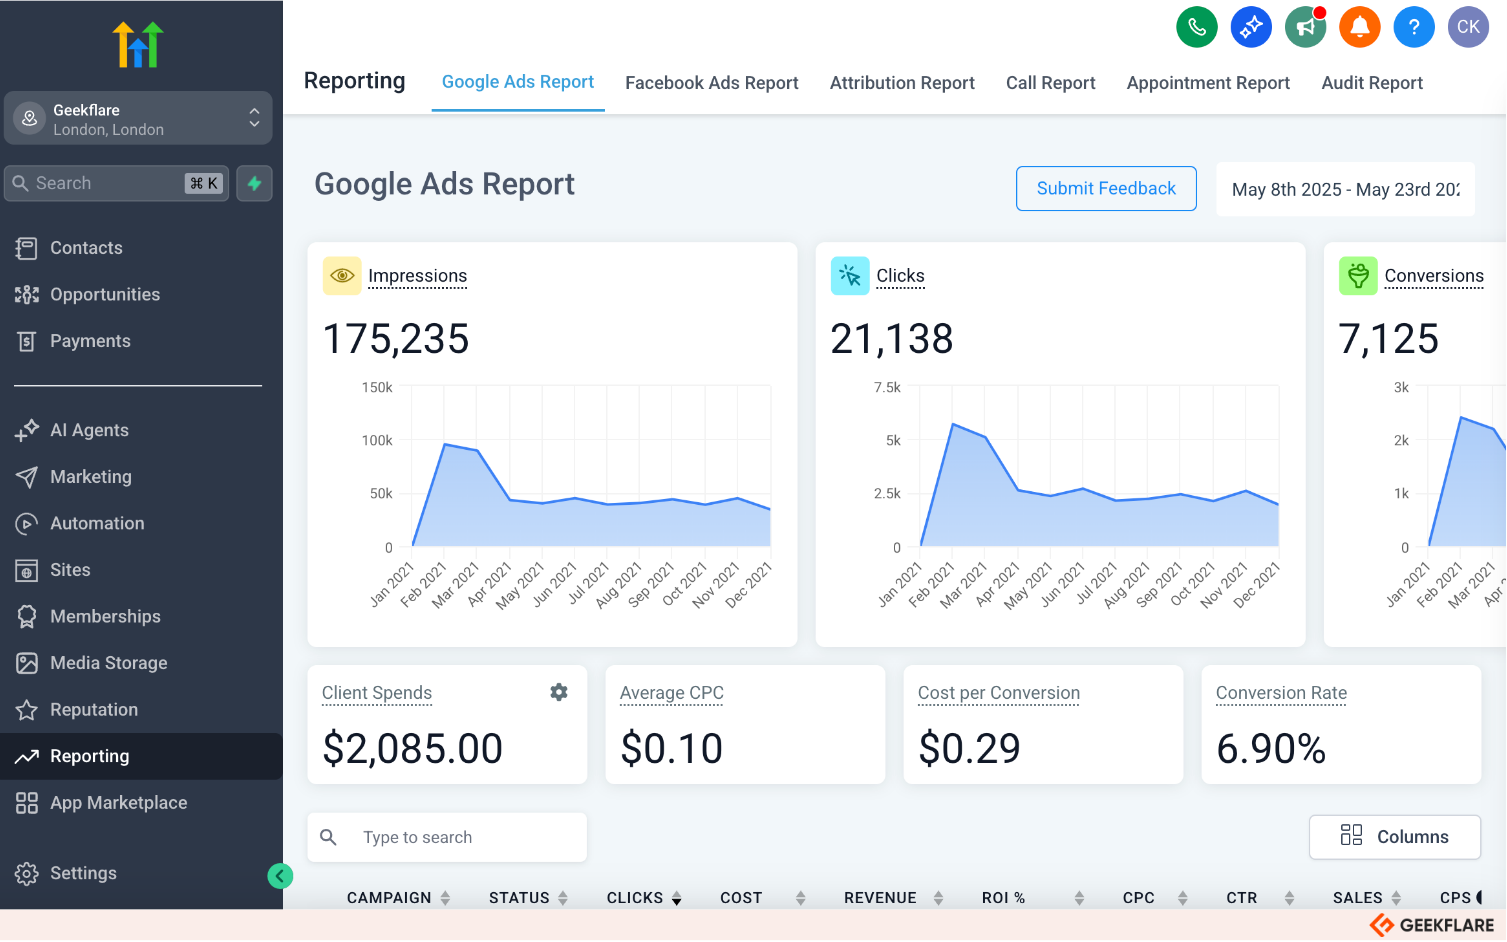
Task: Click the green phone dialer icon
Action: coord(1197,27)
